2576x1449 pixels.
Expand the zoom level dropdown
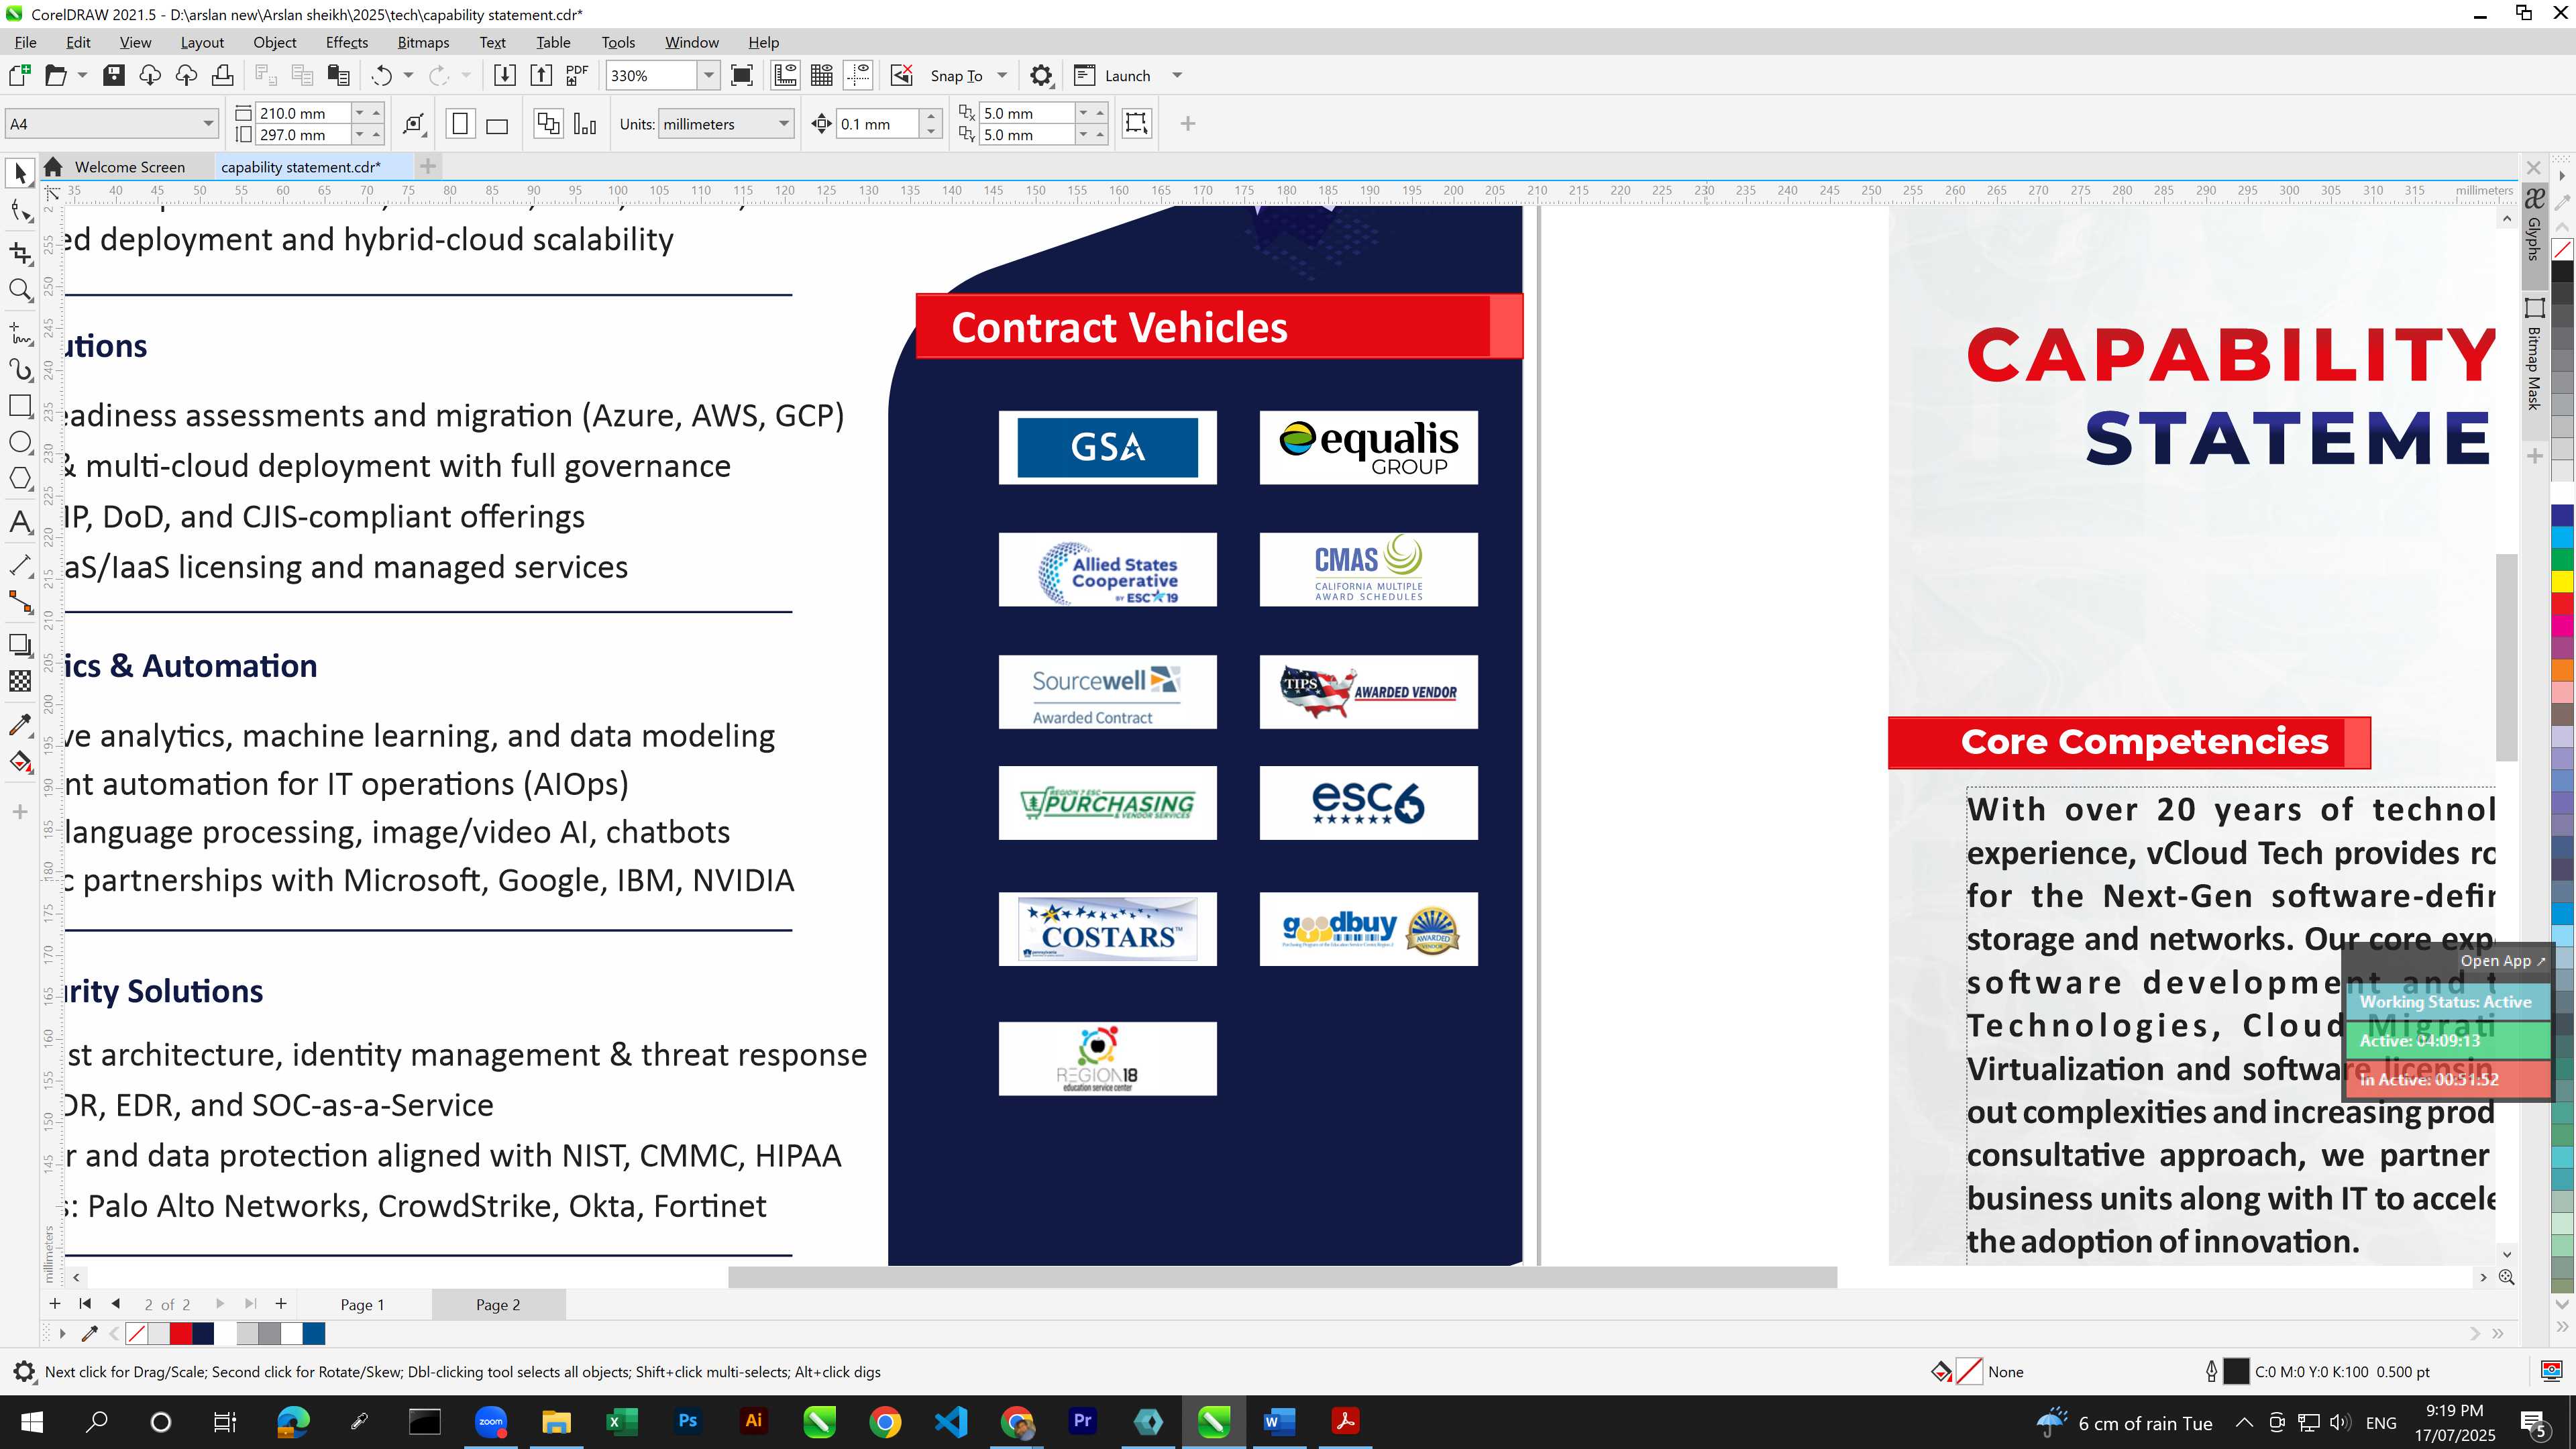(x=708, y=75)
